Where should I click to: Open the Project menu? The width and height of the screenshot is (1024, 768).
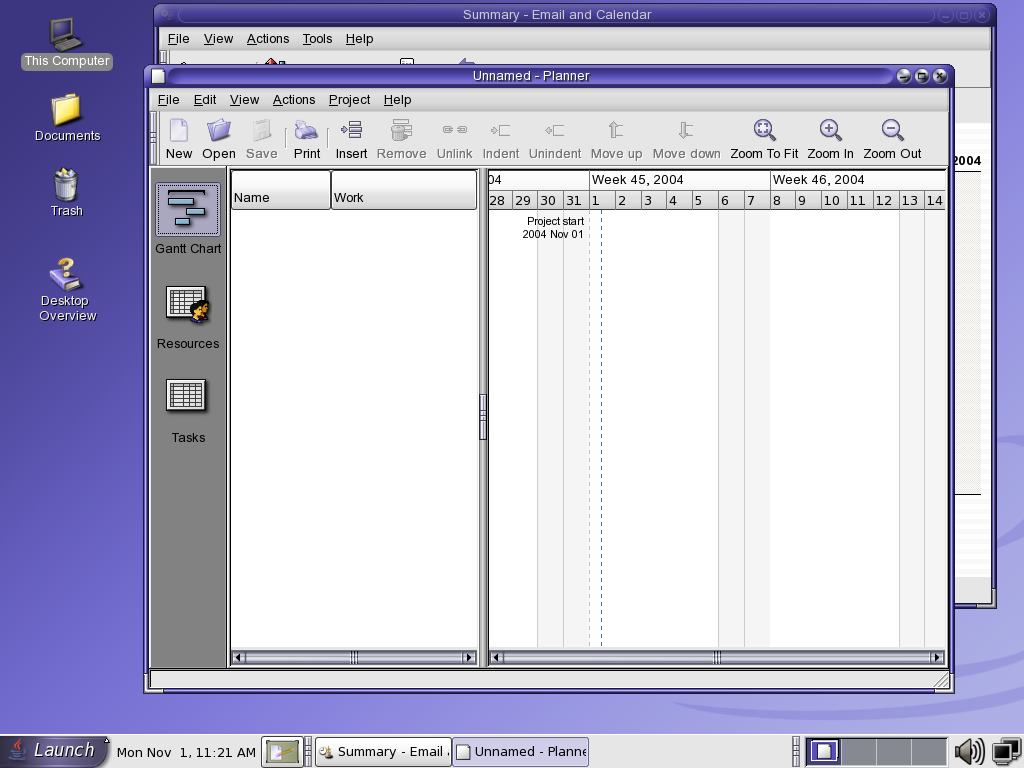(349, 99)
